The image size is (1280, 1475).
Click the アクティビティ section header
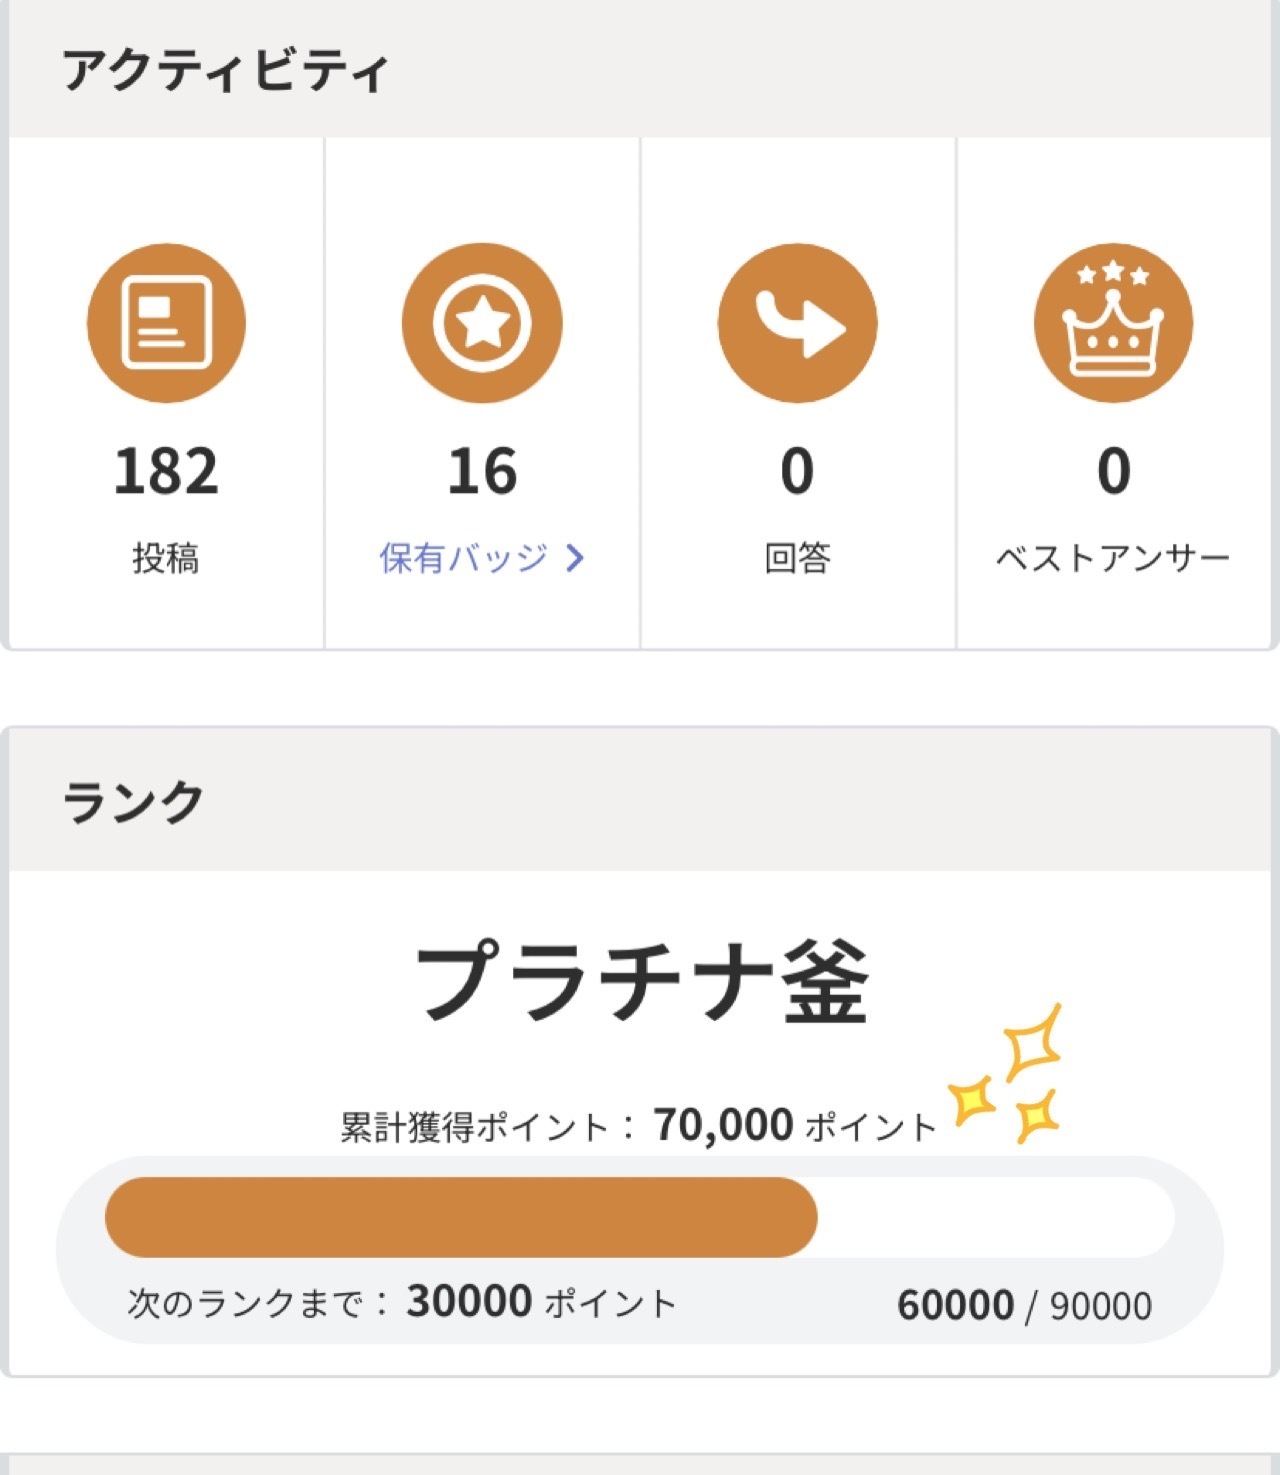point(226,71)
